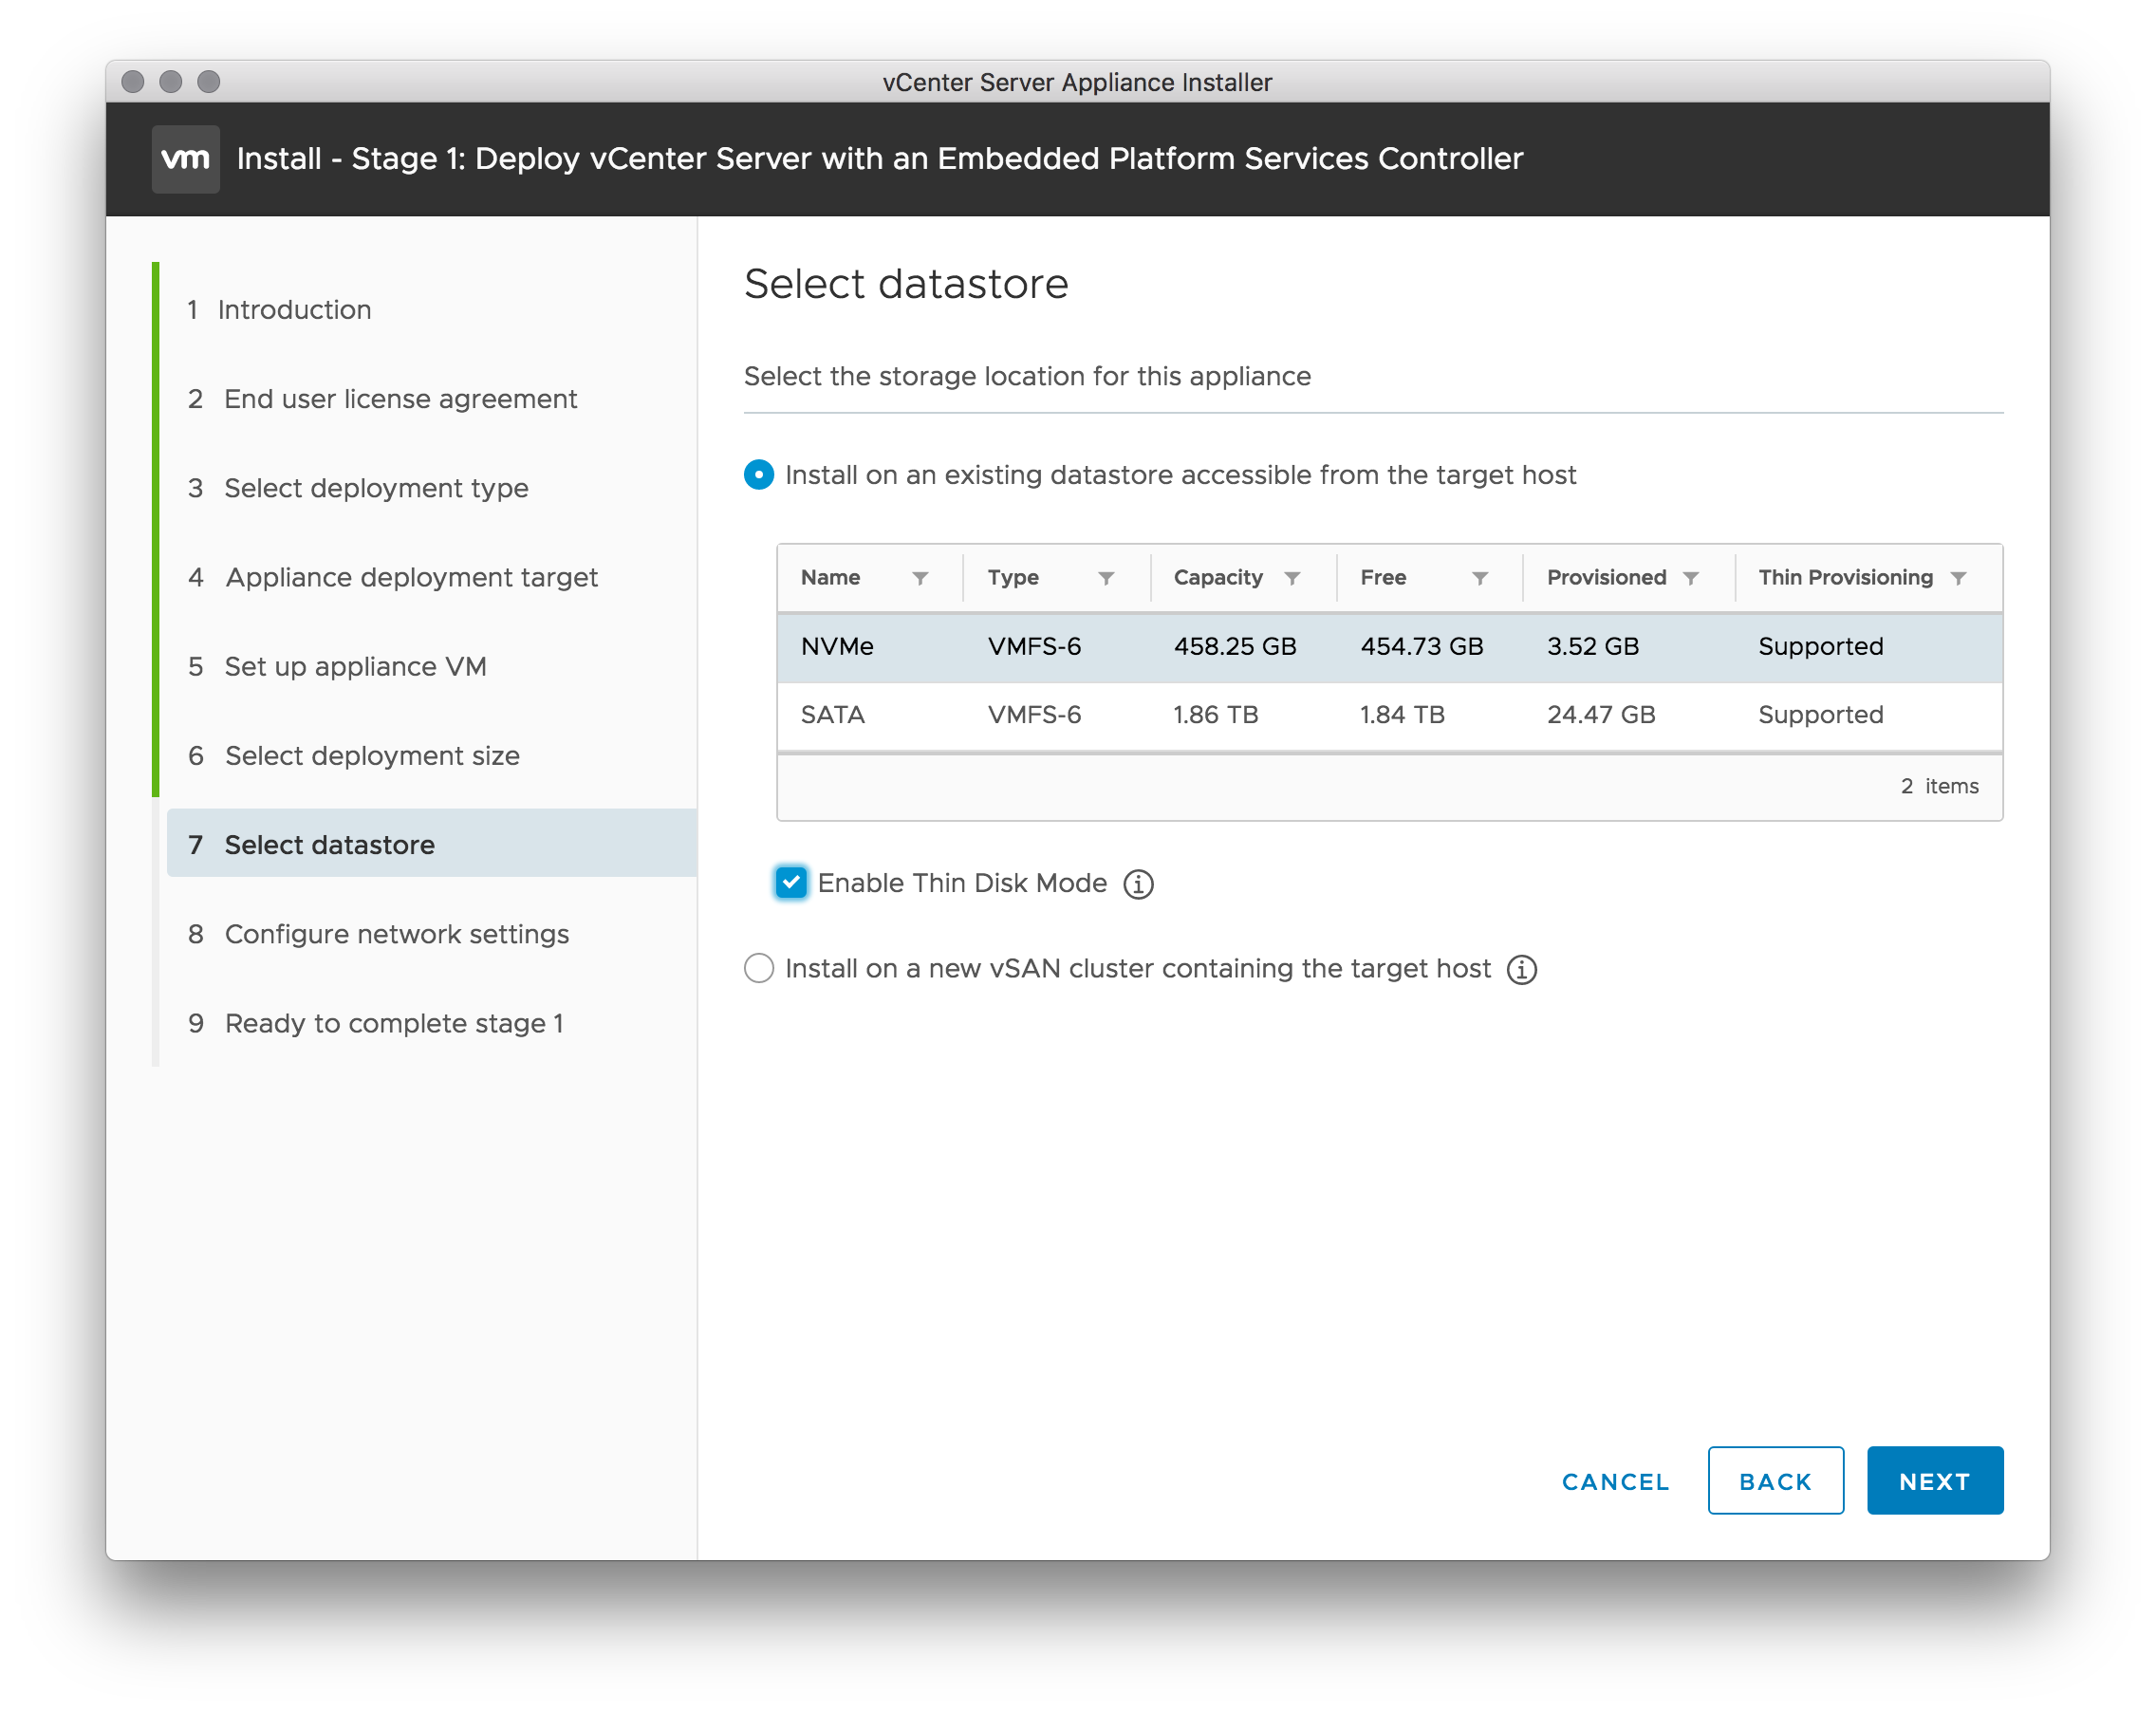Click the Select datastore page heading
This screenshot has width=2156, height=1712.
click(906, 284)
